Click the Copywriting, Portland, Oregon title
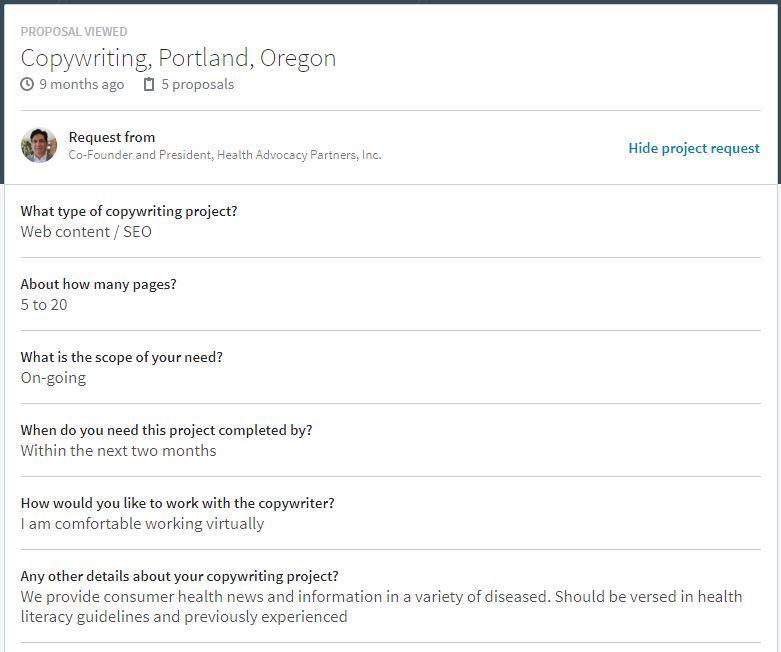781x652 pixels. coord(178,58)
